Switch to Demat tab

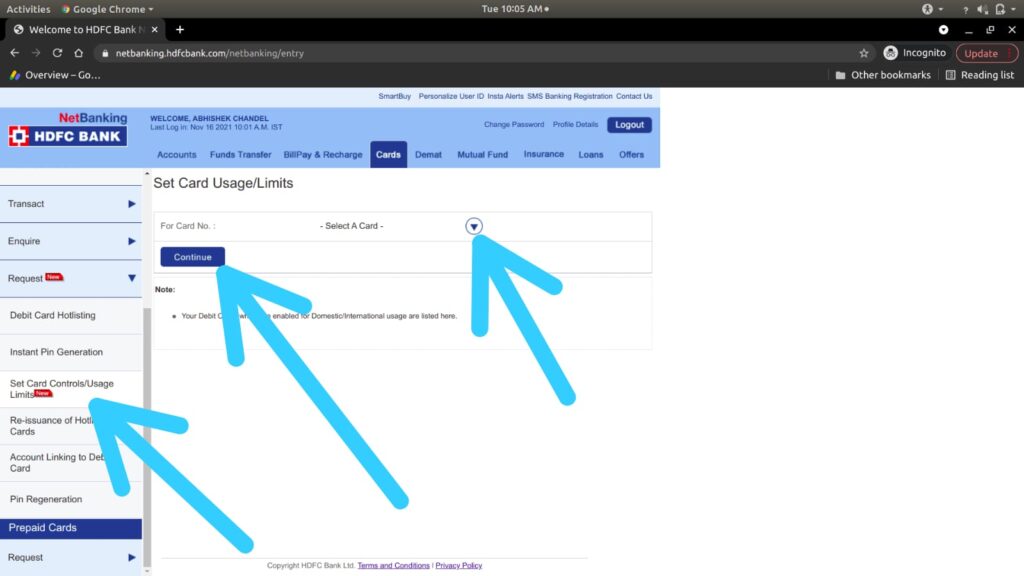(428, 155)
